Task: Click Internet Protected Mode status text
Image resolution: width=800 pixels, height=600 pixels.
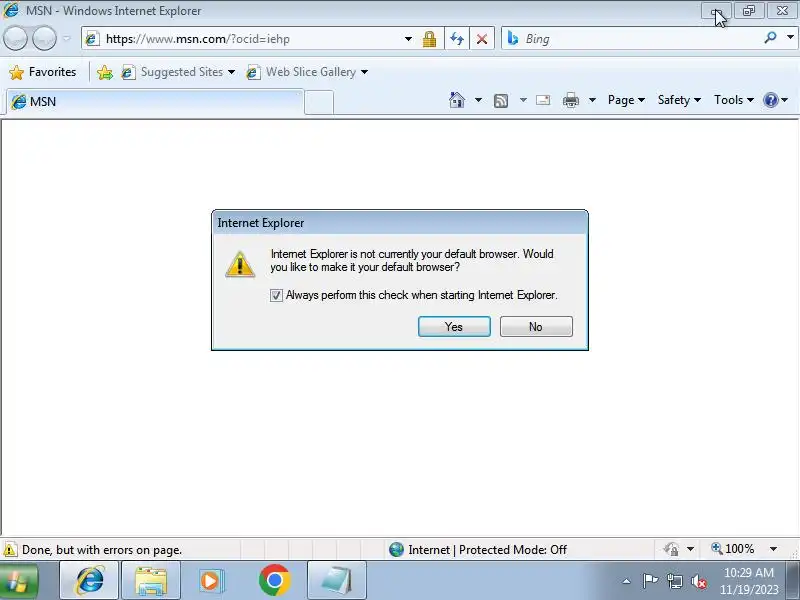Action: (x=487, y=549)
